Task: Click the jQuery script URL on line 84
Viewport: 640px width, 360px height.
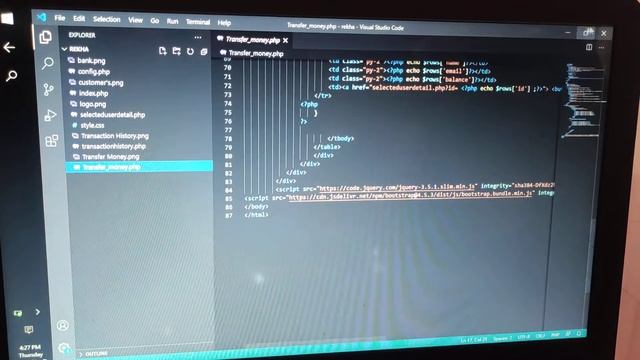Action: [397, 187]
